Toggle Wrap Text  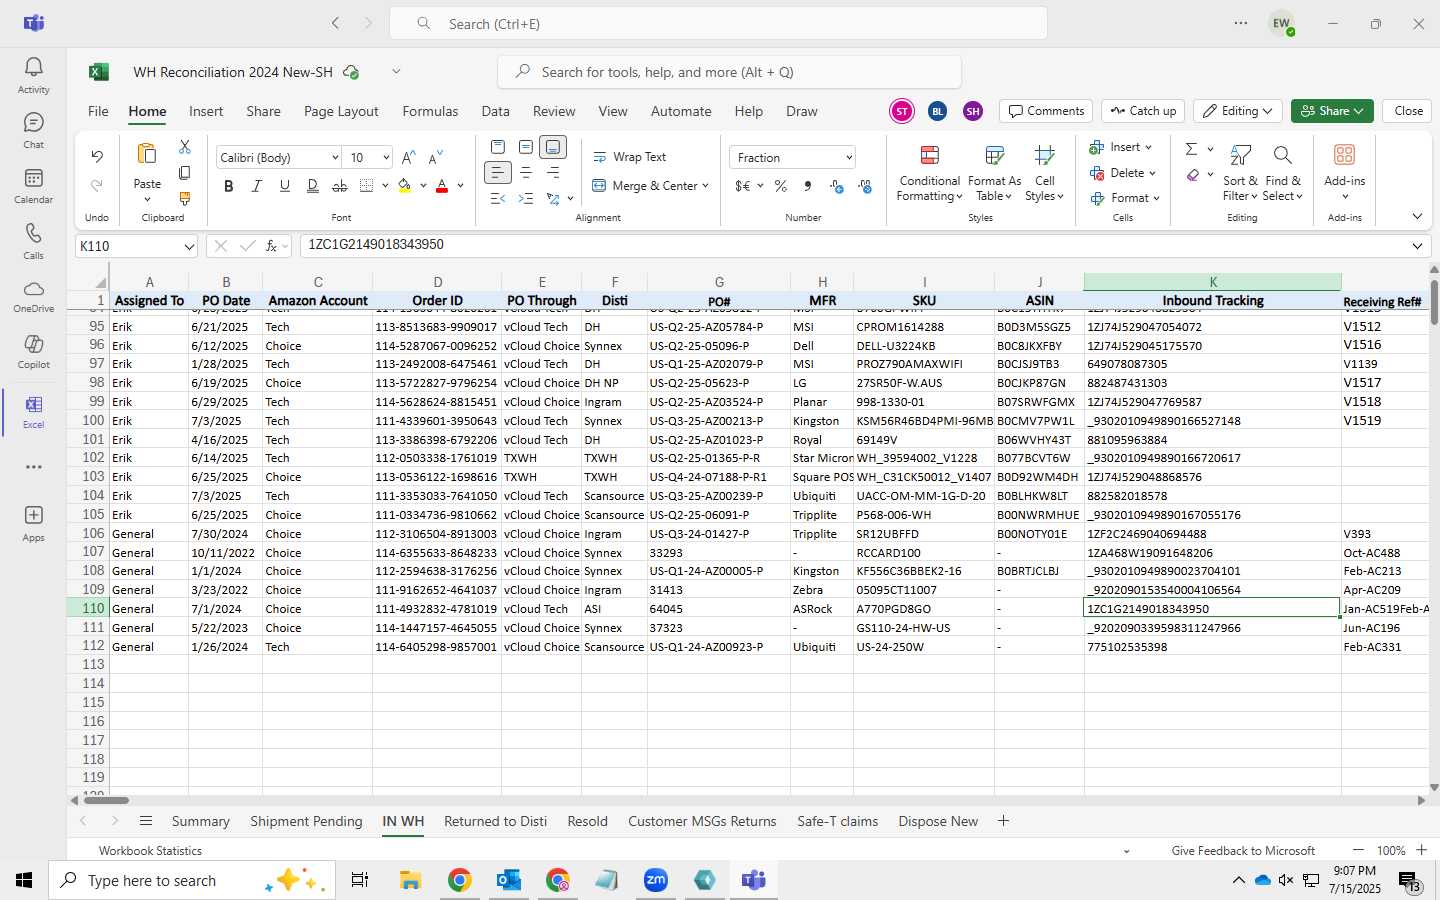coord(630,157)
